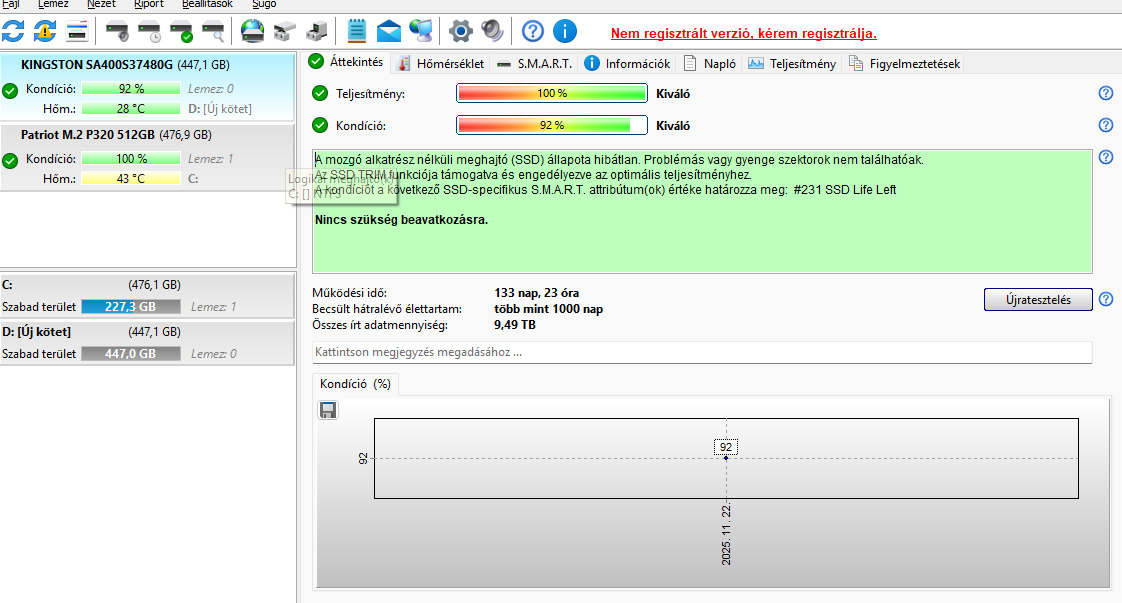Click the blue info circle toolbar icon
This screenshot has height=603, width=1122.
point(565,31)
